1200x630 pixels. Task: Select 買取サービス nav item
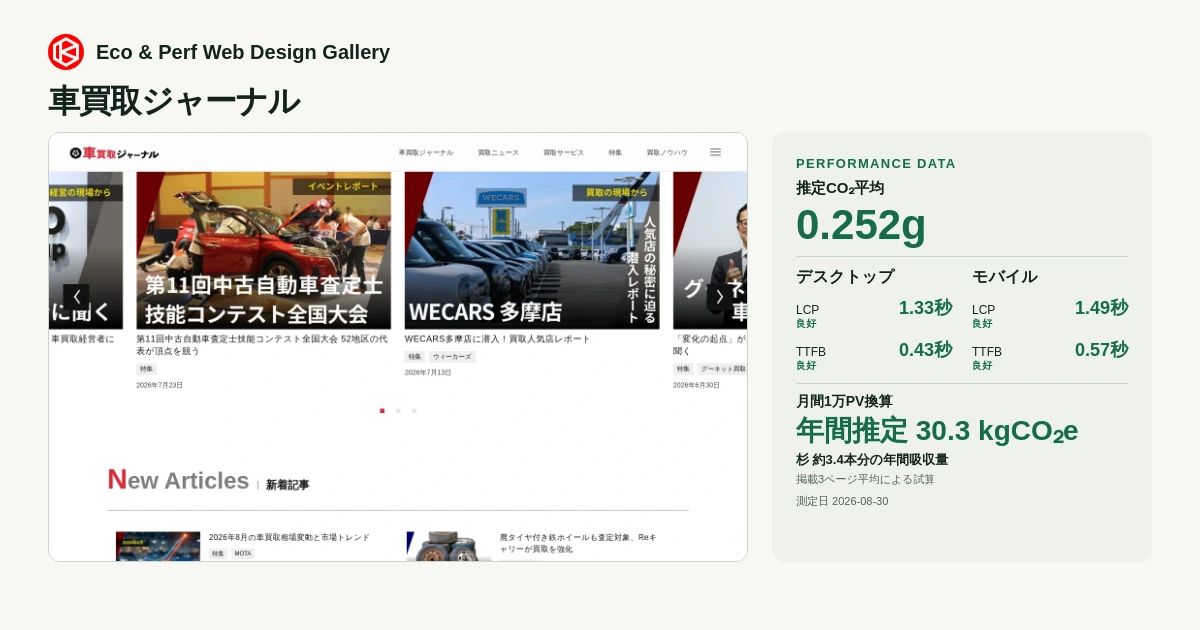(x=564, y=153)
